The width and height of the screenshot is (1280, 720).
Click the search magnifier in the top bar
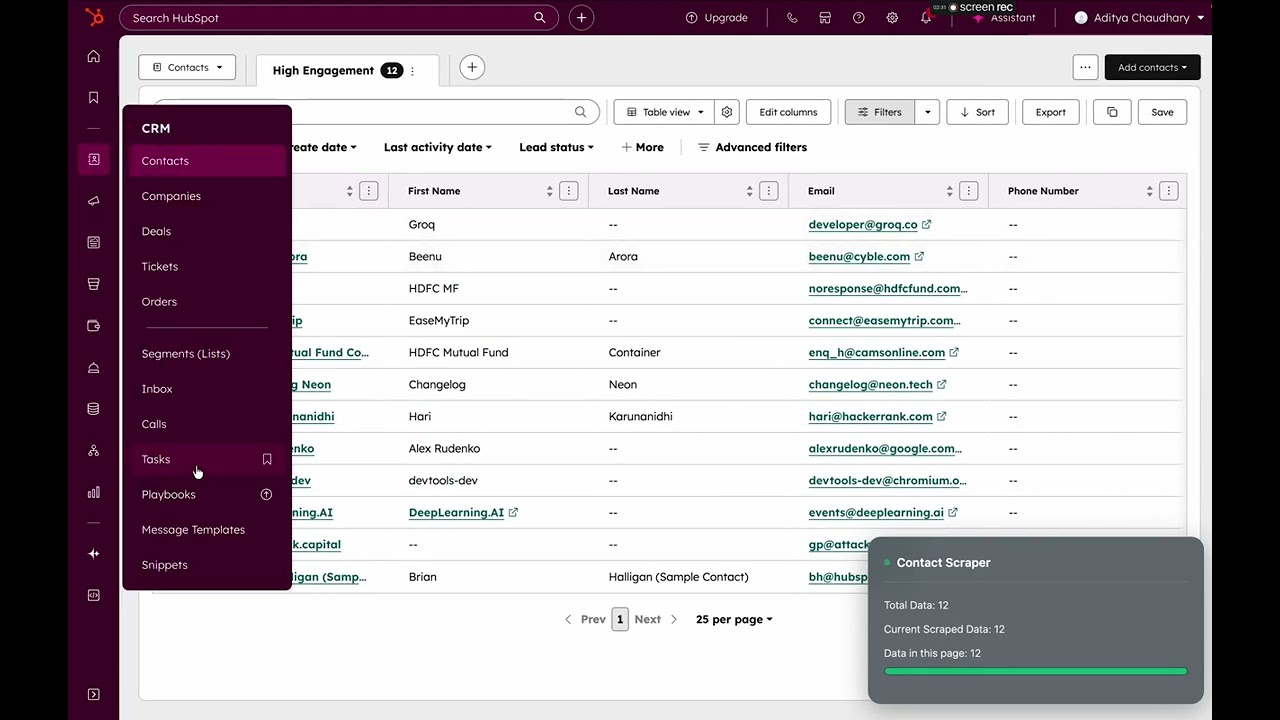[540, 17]
